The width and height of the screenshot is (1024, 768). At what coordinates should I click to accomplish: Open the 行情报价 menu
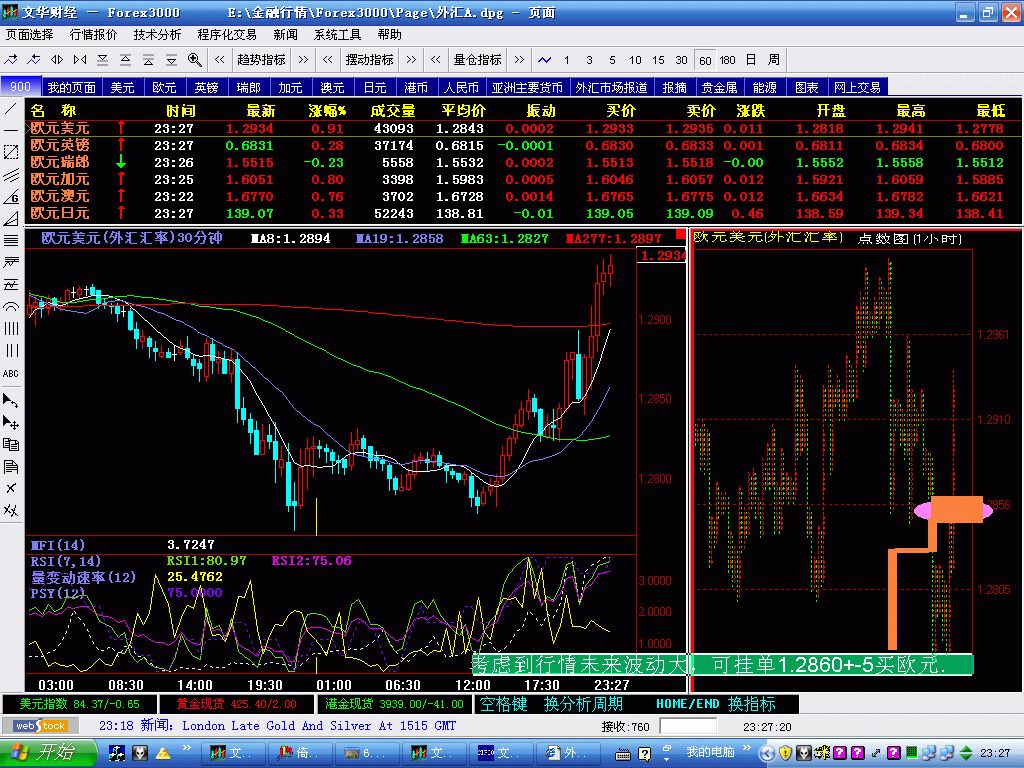(93, 35)
